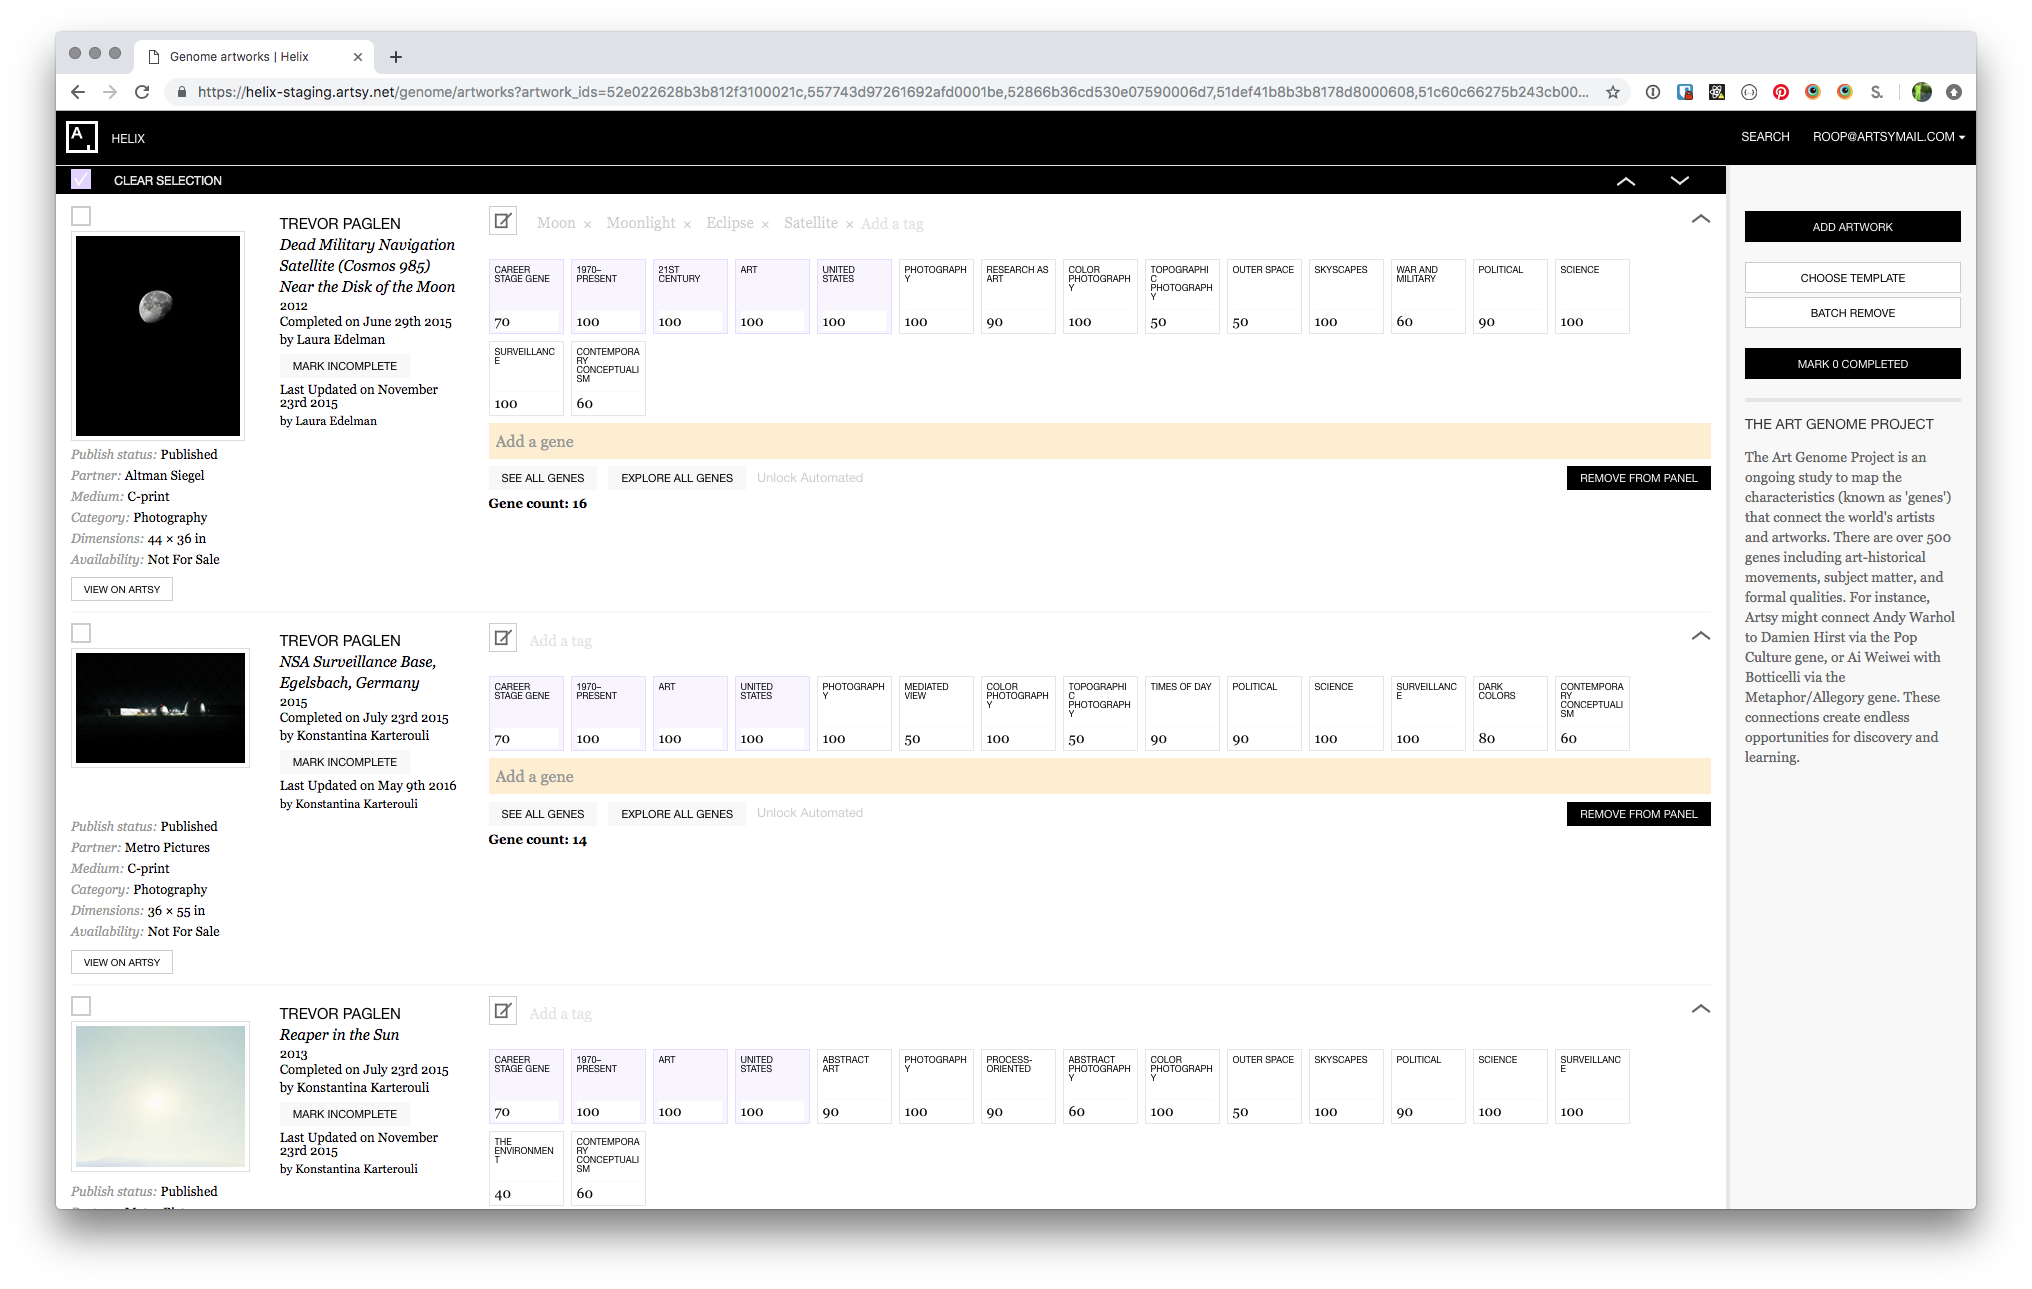Image resolution: width=2032 pixels, height=1289 pixels.
Task: Open the Reaper in the Sun thumbnail
Action: tap(160, 1096)
